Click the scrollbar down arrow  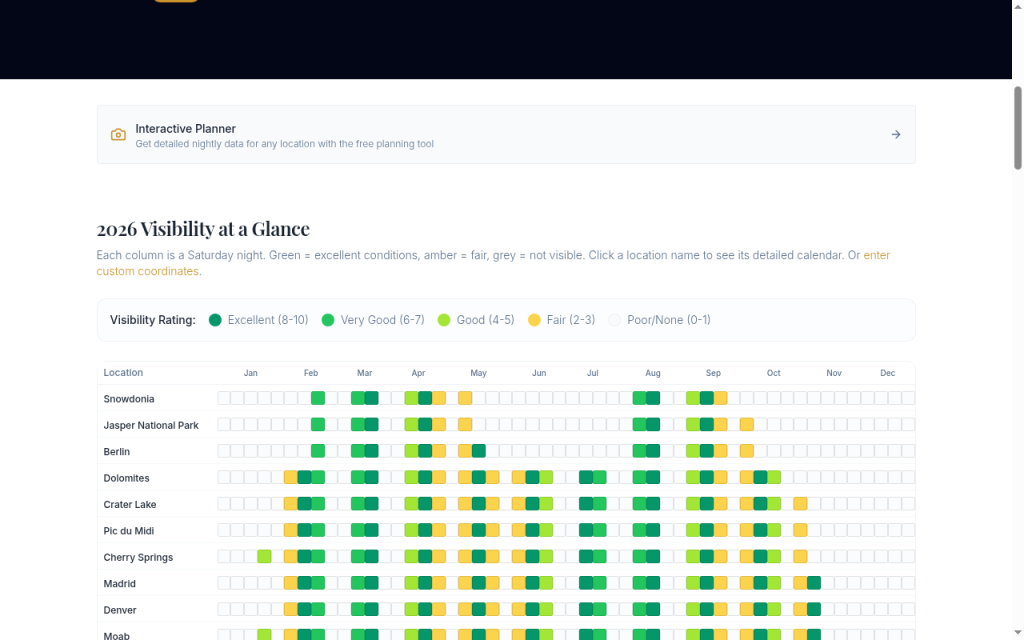[1018, 634]
